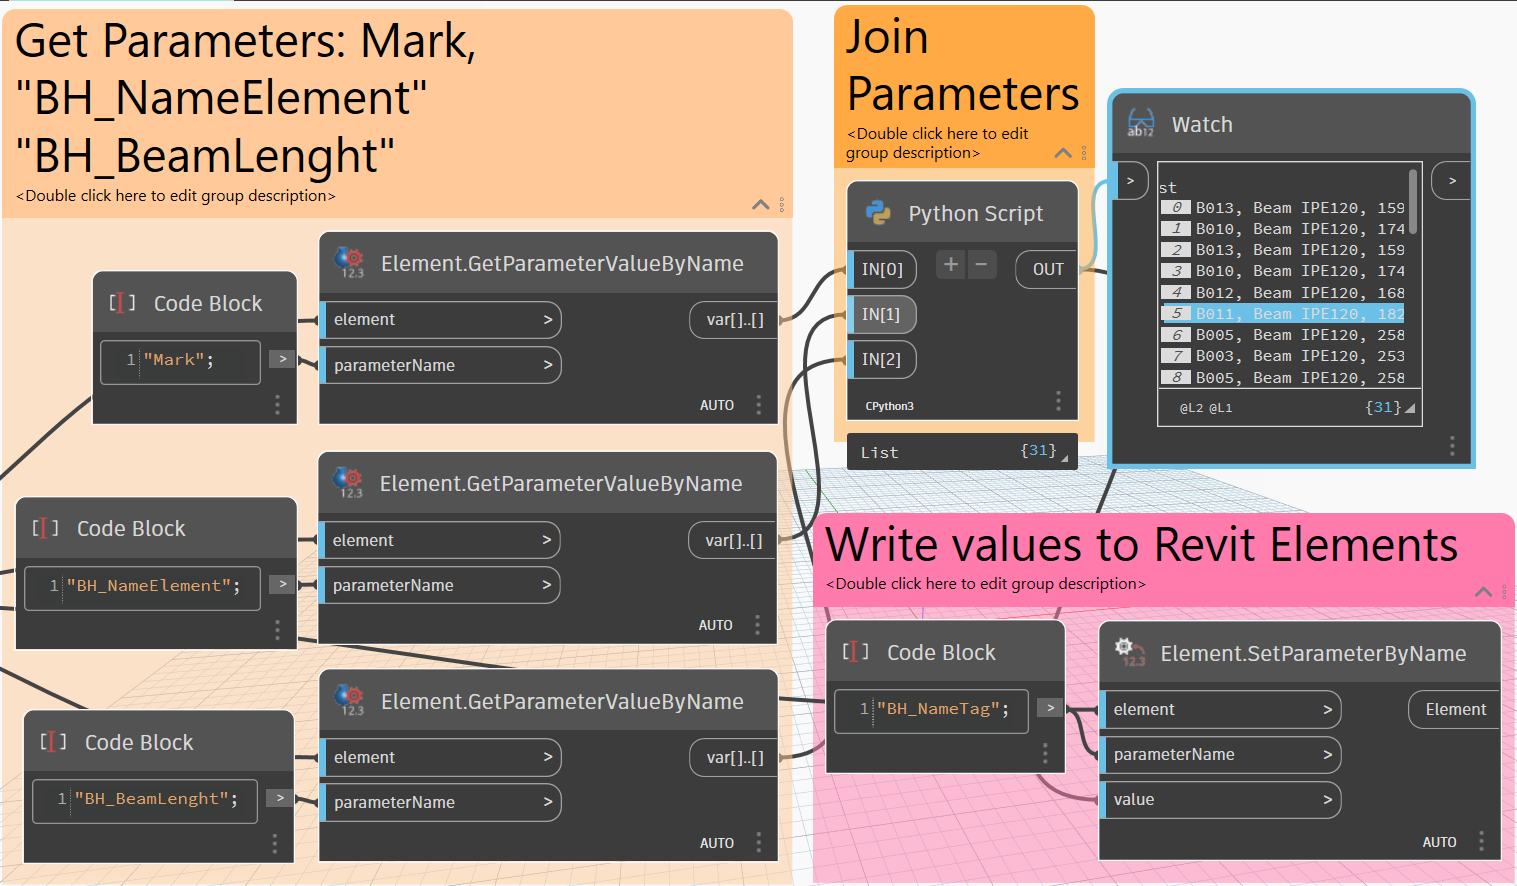Collapse the Write values to Revit Elements group

pos(1483,592)
